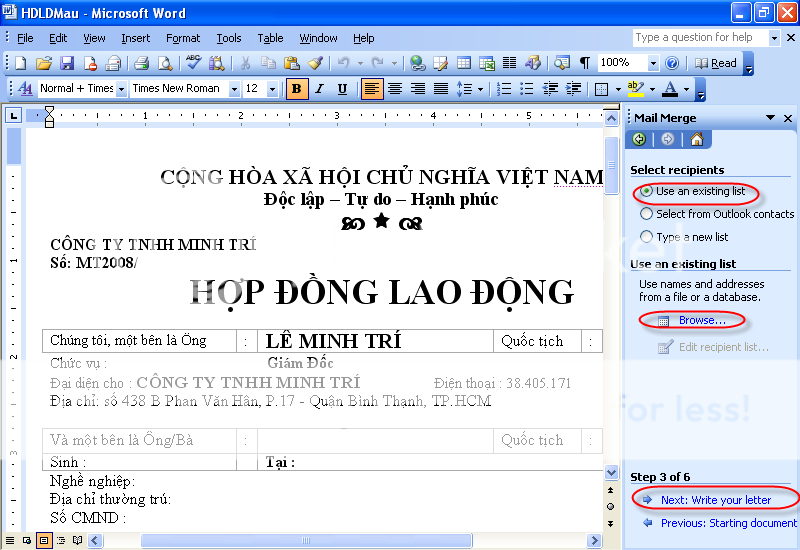
Task: Run Spelling and Grammar check icon
Action: (x=193, y=63)
